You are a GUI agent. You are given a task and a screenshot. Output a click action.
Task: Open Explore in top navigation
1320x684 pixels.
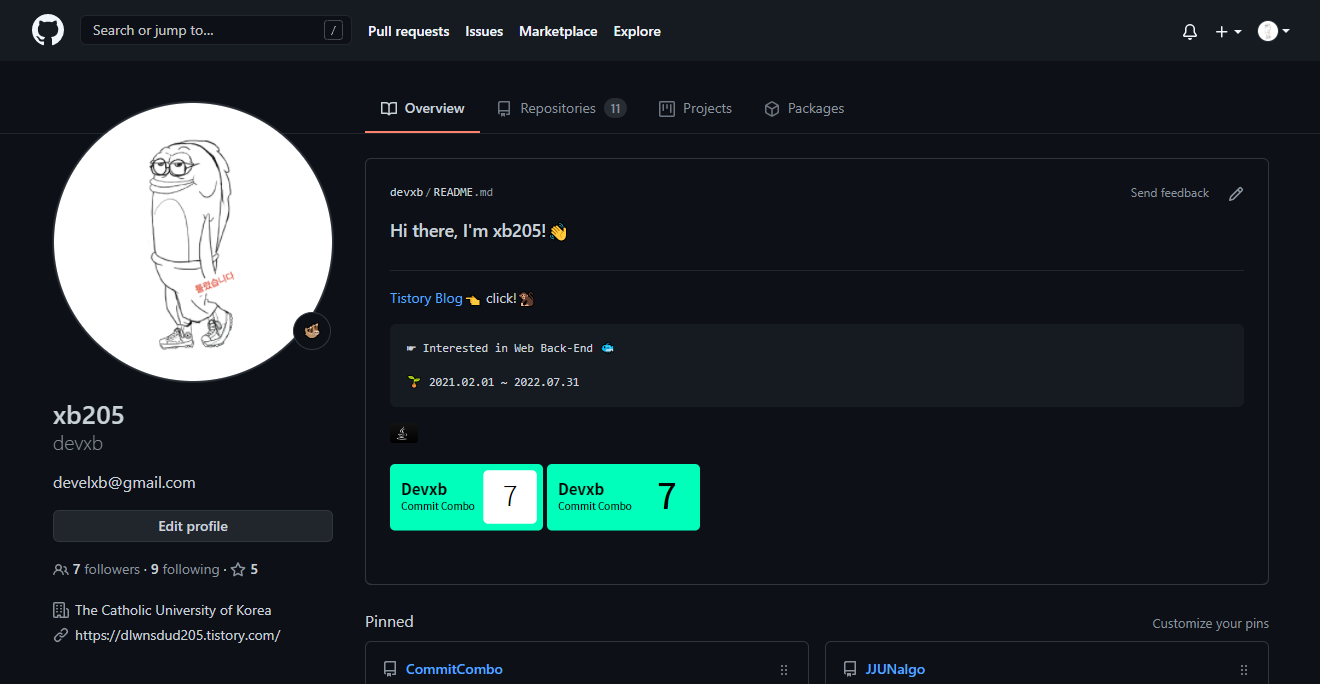[x=637, y=31]
